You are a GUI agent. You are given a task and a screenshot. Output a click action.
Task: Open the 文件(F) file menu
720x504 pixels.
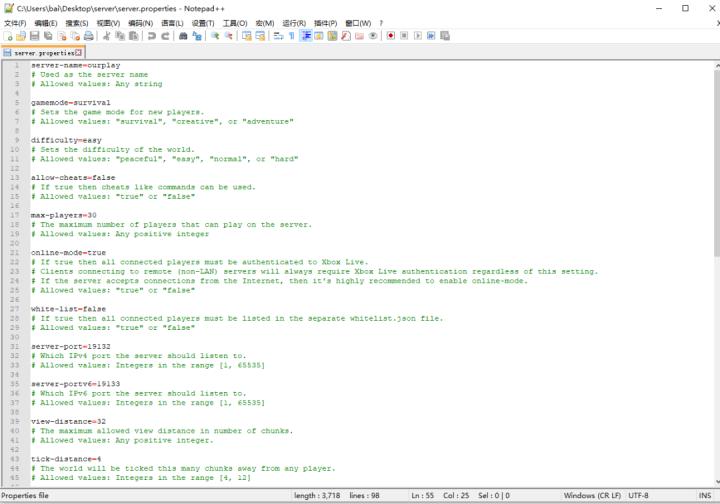15,23
